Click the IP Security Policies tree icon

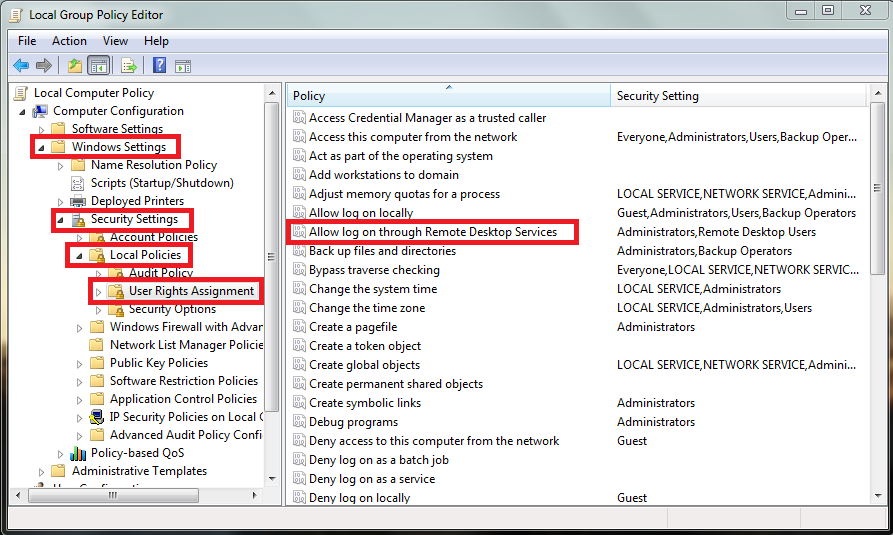97,417
